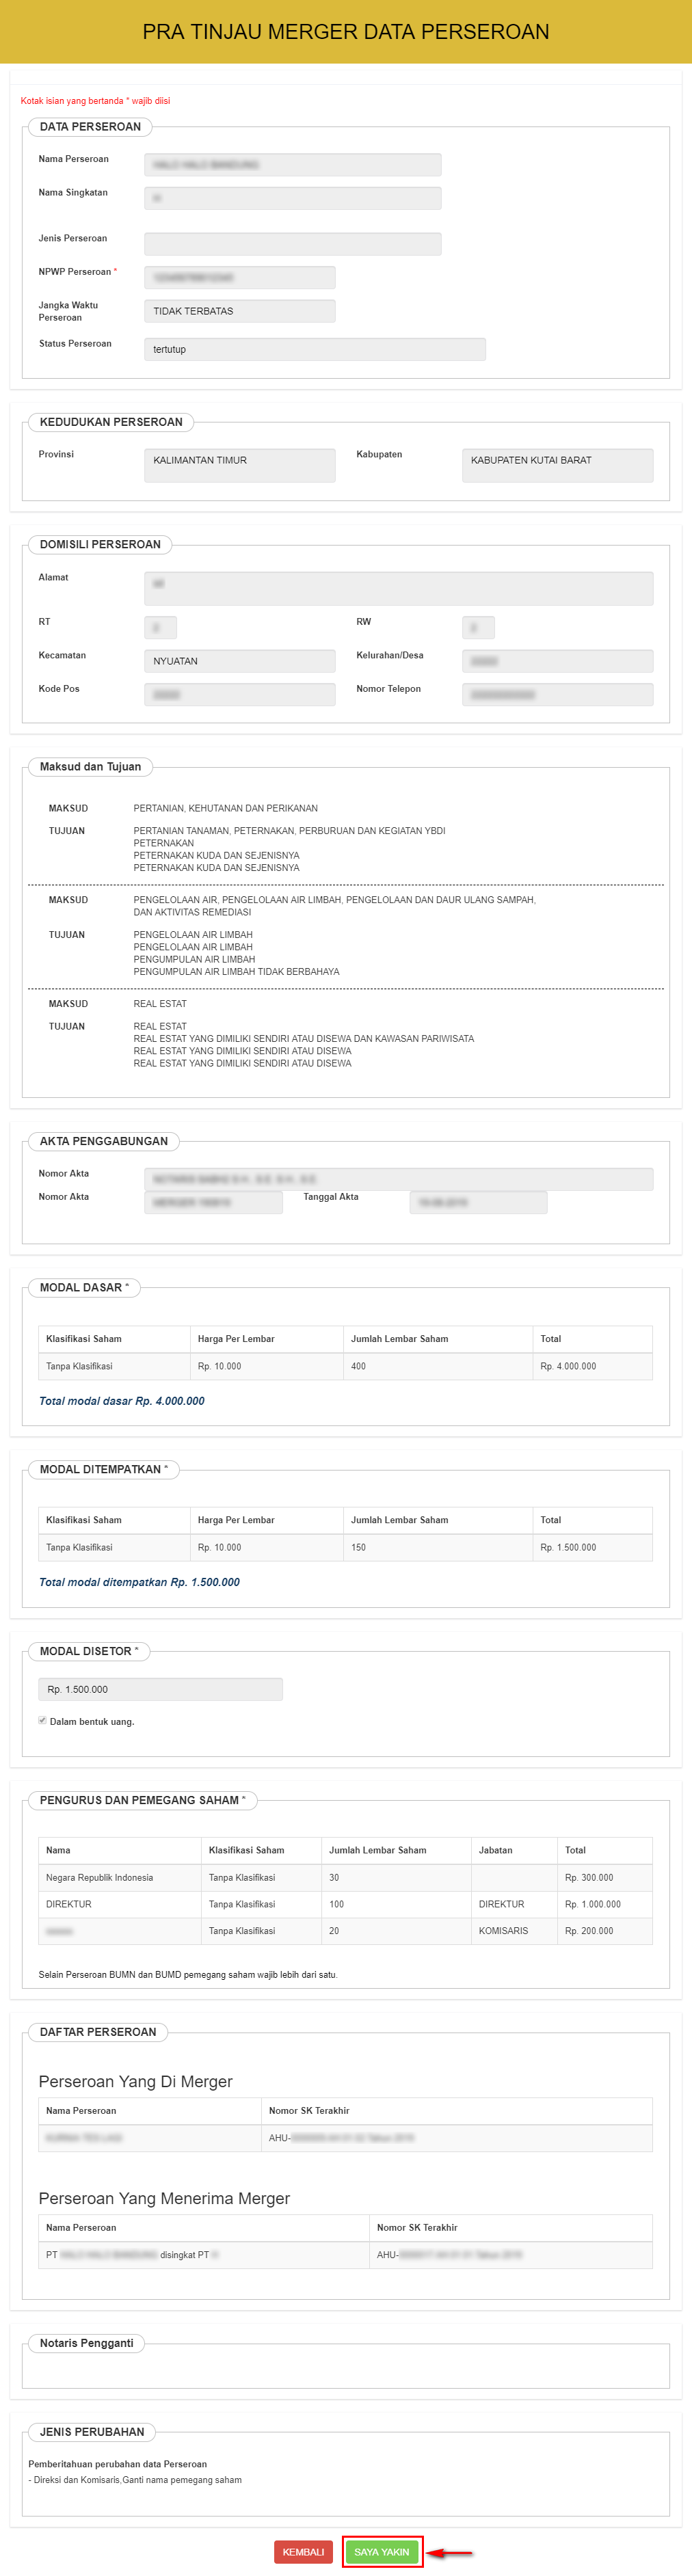
Task: Click the Provinsi field KALIMANTAN TIMUR
Action: tap(239, 465)
